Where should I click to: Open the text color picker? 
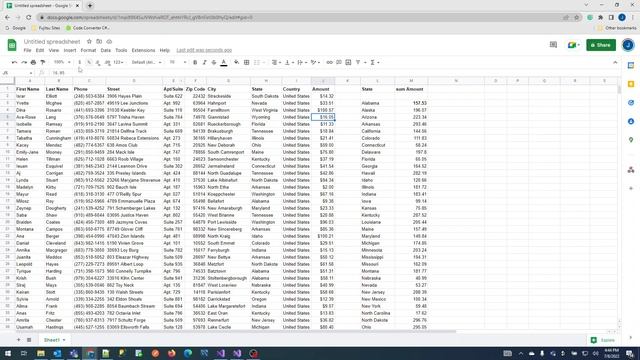(x=224, y=62)
